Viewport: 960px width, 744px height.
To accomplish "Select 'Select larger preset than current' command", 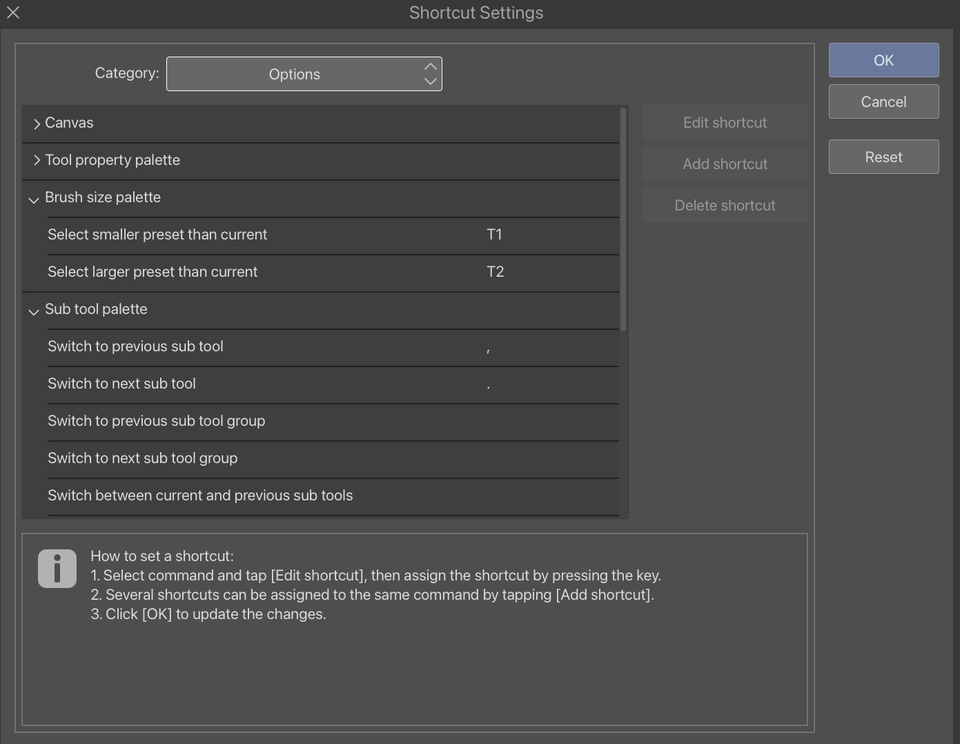I will 153,272.
